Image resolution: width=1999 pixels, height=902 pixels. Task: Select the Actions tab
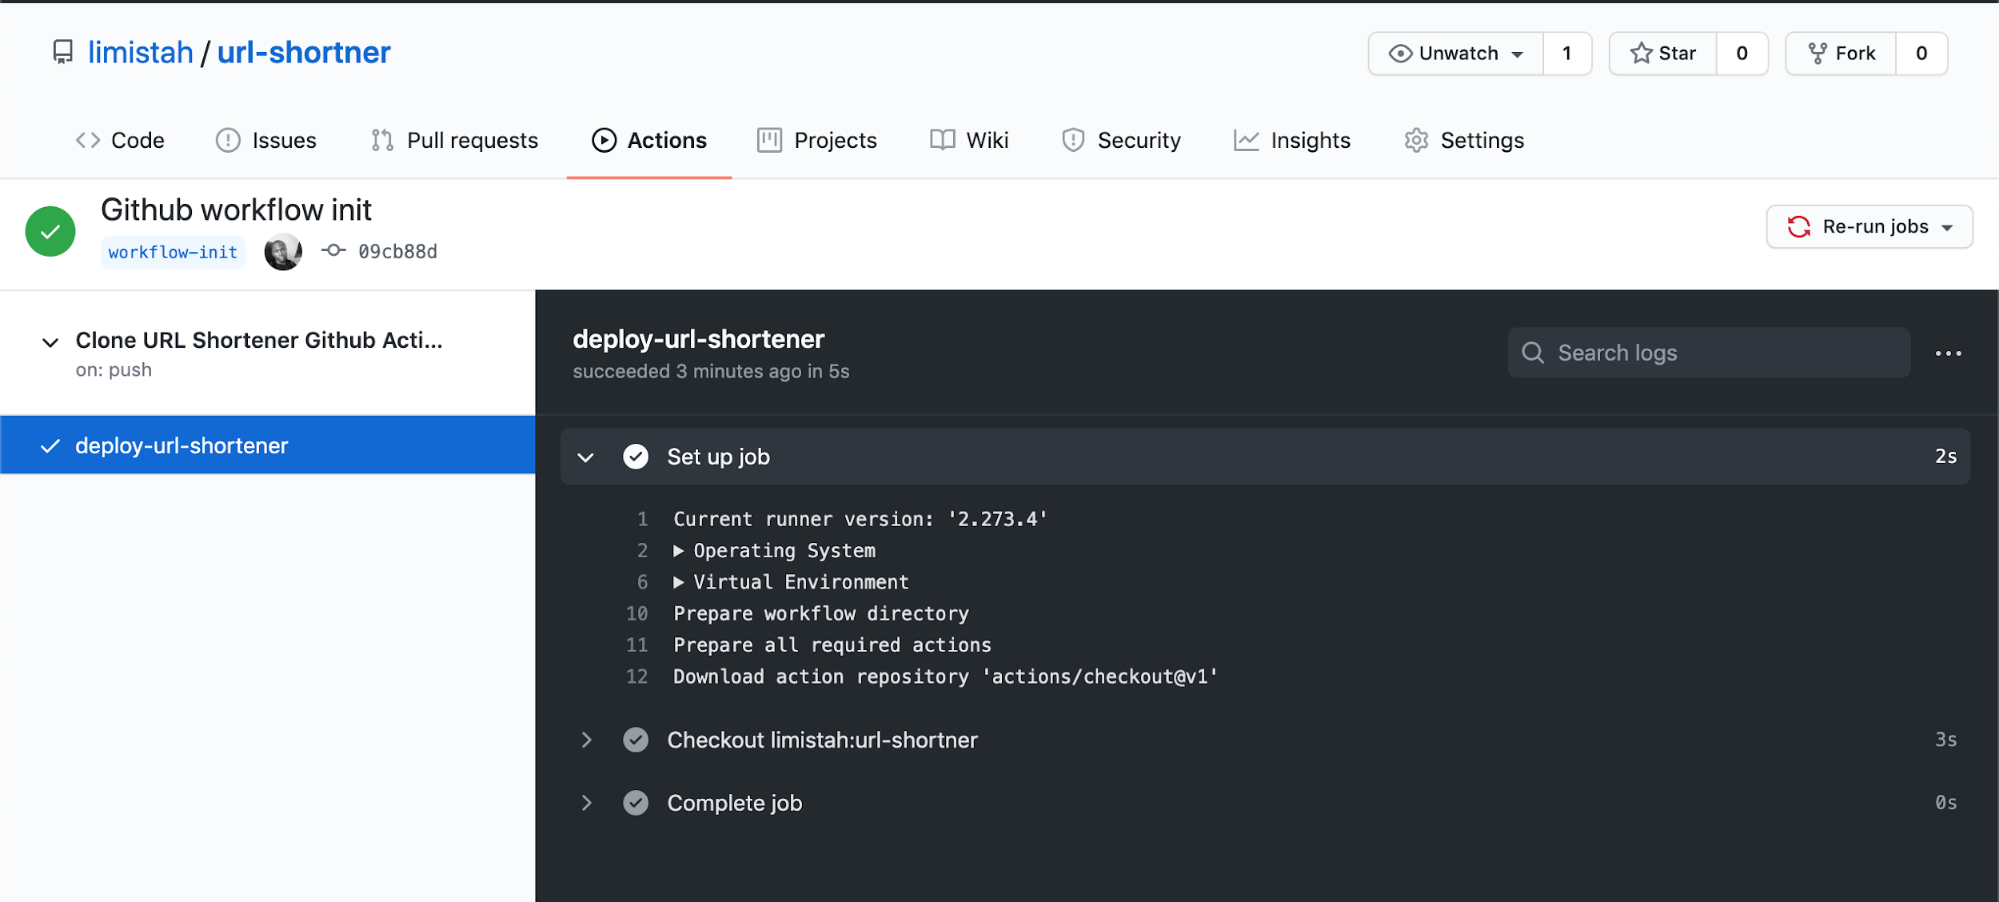pyautogui.click(x=649, y=141)
